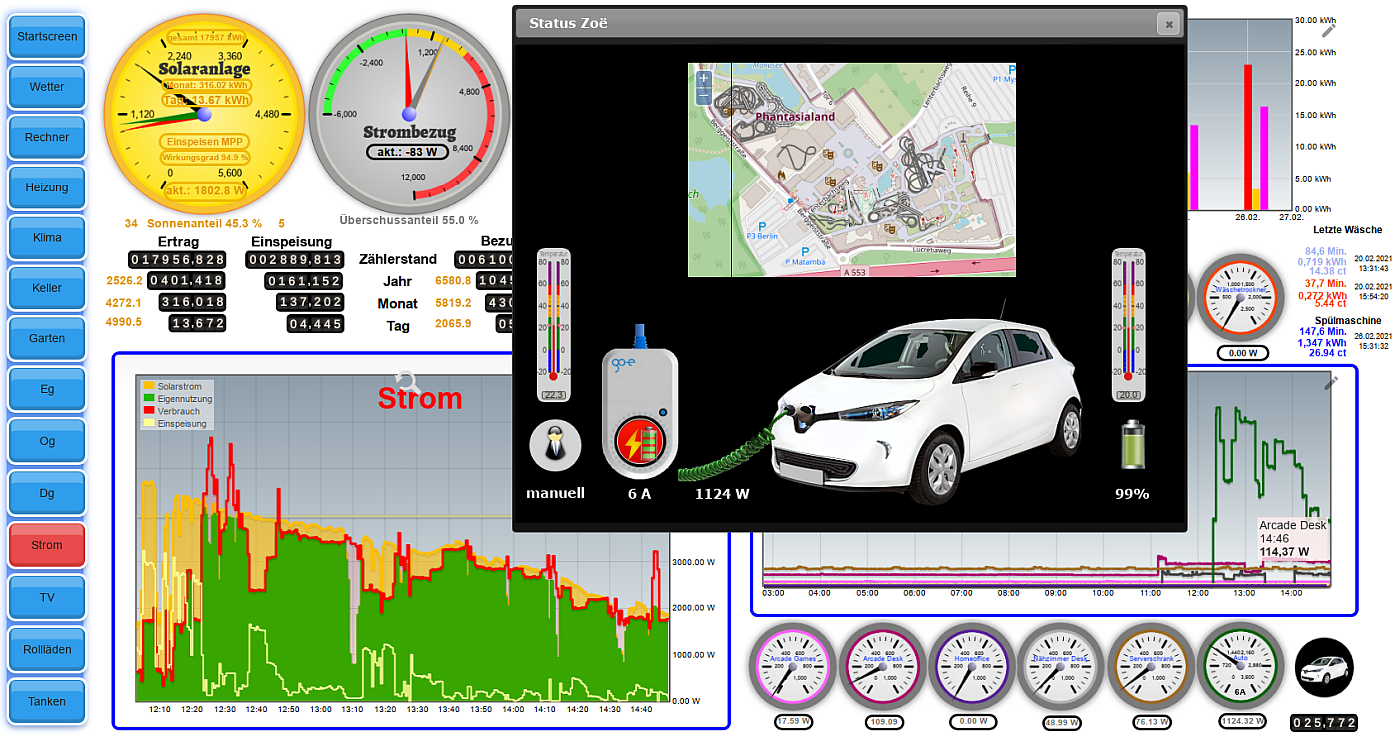The image size is (1400, 746).
Task: Click the green battery charge icon
Action: [1133, 444]
